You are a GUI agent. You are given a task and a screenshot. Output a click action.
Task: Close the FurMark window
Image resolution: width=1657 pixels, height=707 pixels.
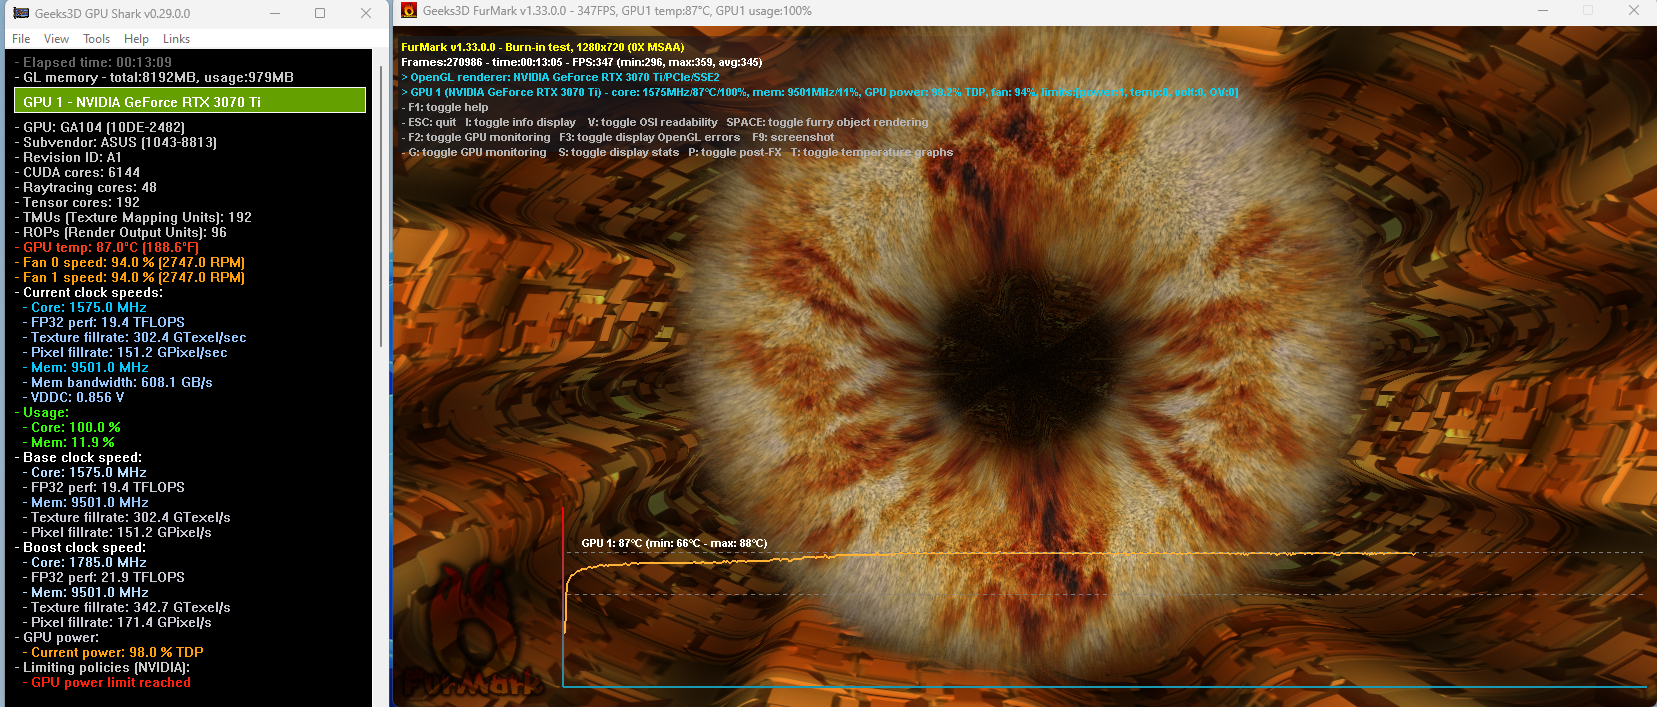[1634, 10]
